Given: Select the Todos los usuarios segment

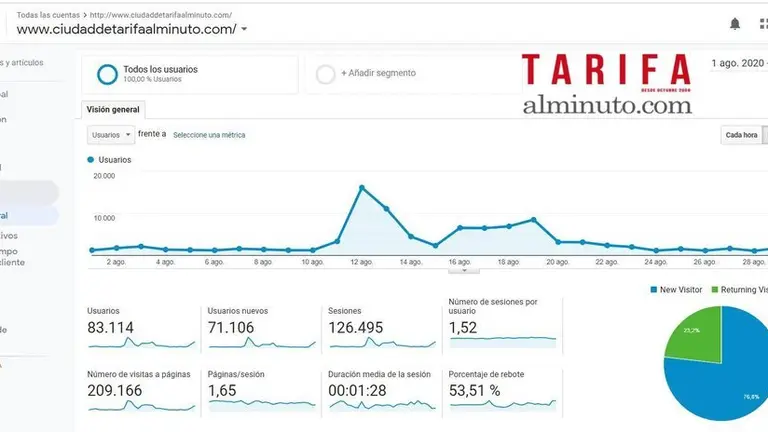Looking at the screenshot, I should pos(190,74).
